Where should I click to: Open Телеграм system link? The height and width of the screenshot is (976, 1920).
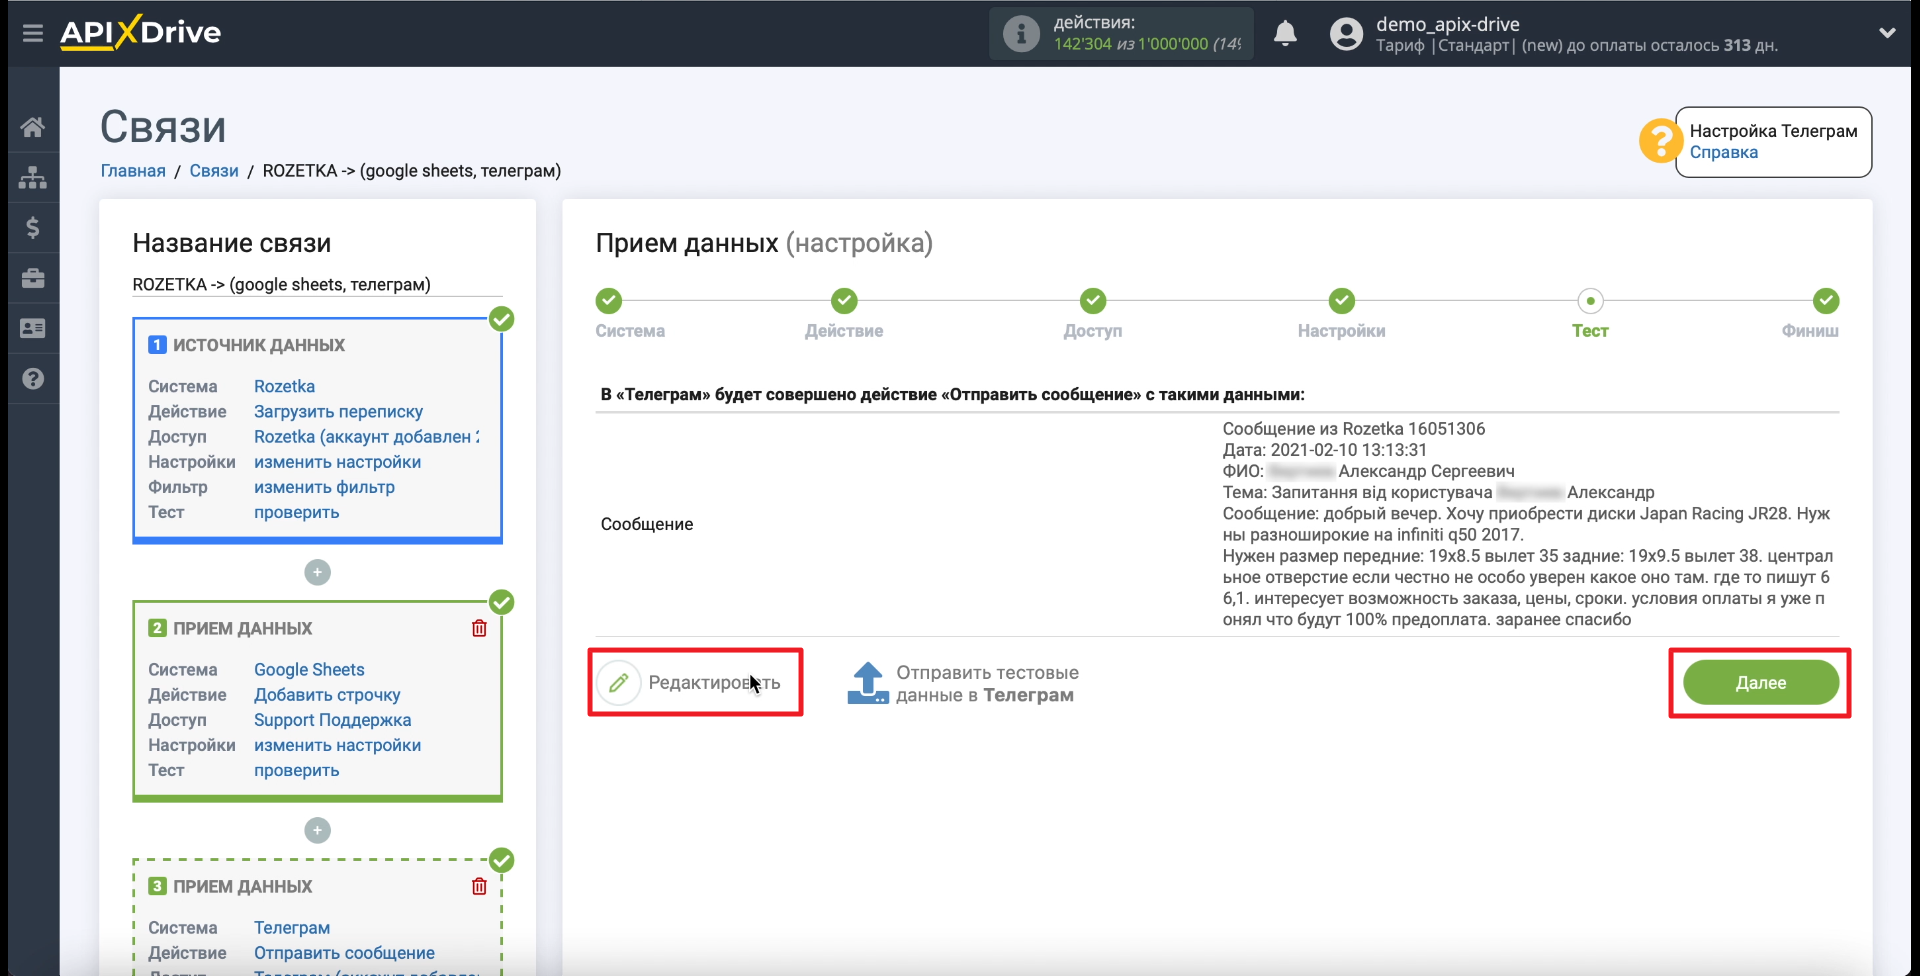291,928
